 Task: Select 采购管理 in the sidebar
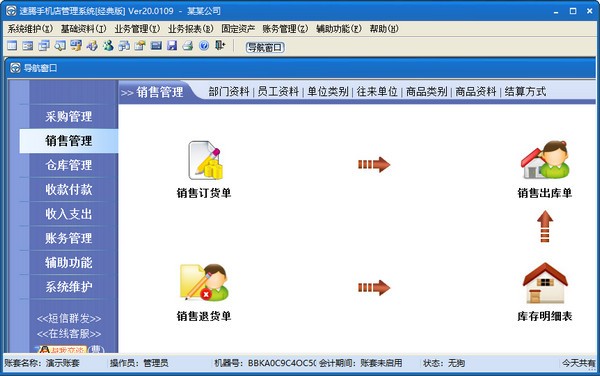69,116
